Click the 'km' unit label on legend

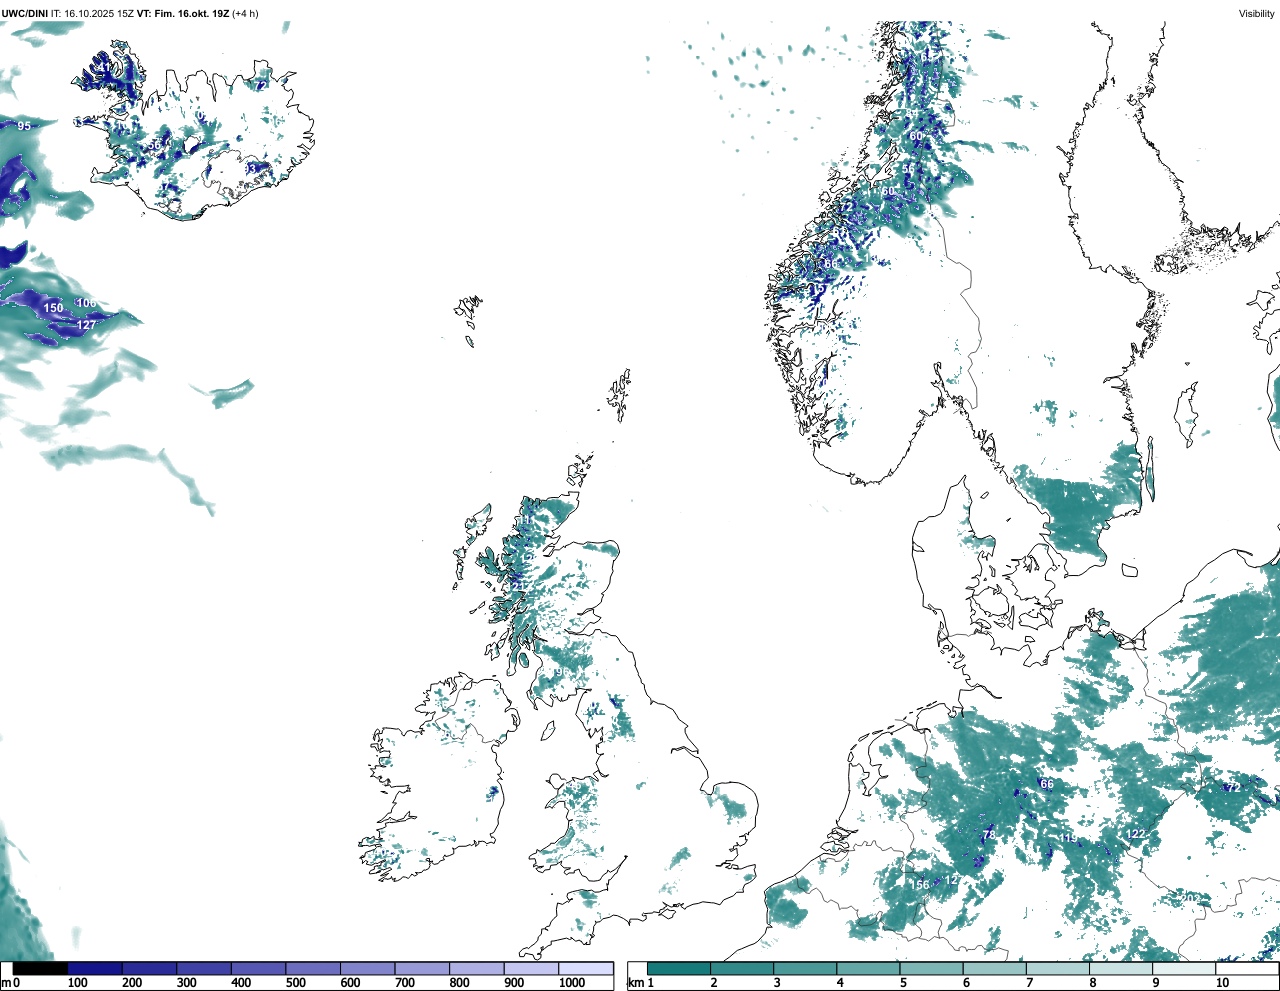coord(634,983)
